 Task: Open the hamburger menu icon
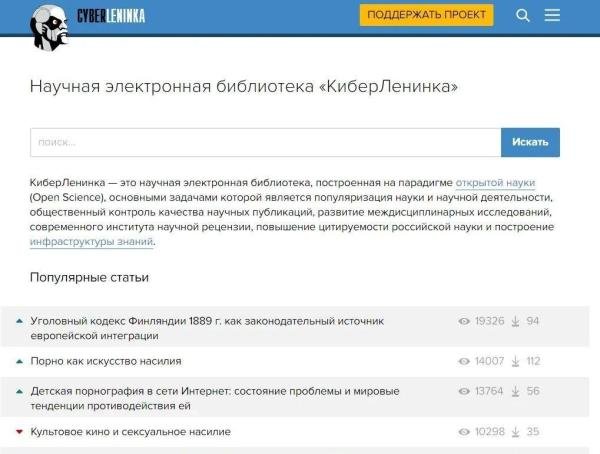552,15
